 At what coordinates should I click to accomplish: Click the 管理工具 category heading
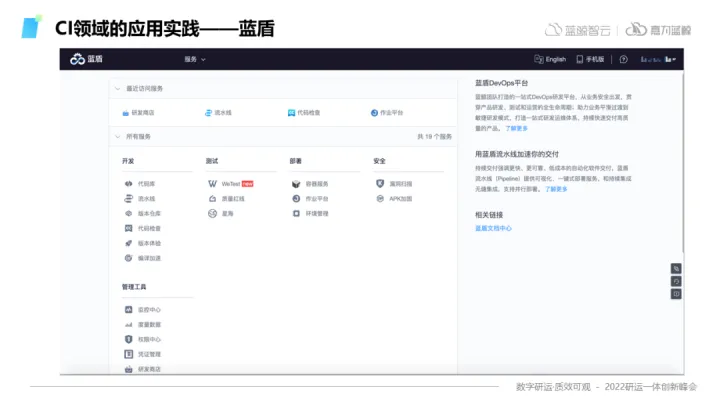[x=134, y=287]
